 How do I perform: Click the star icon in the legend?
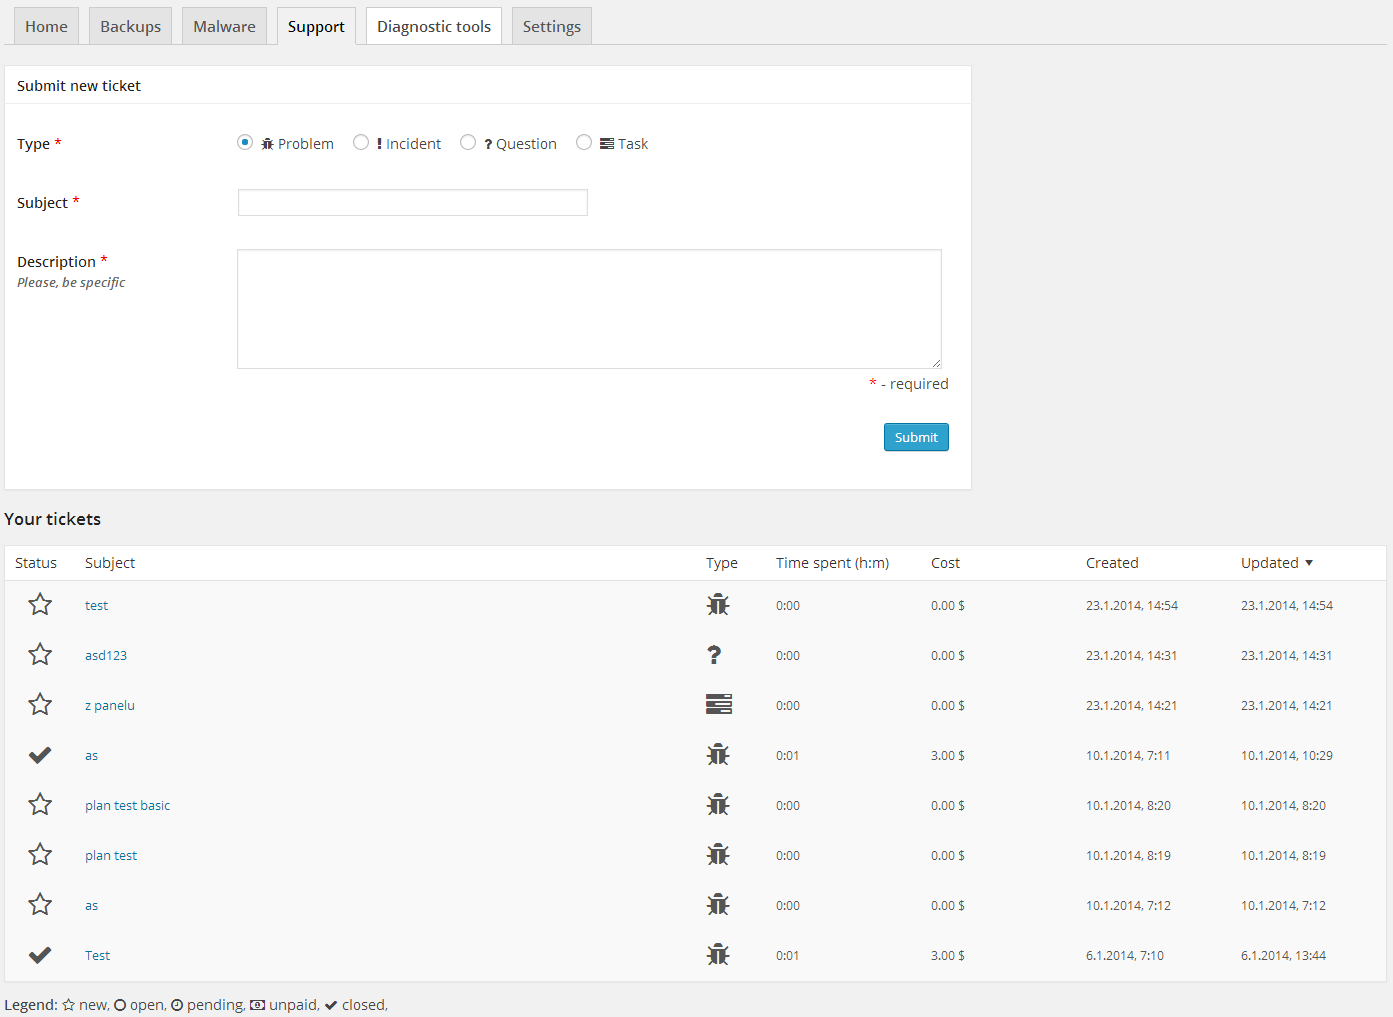coord(69,1005)
